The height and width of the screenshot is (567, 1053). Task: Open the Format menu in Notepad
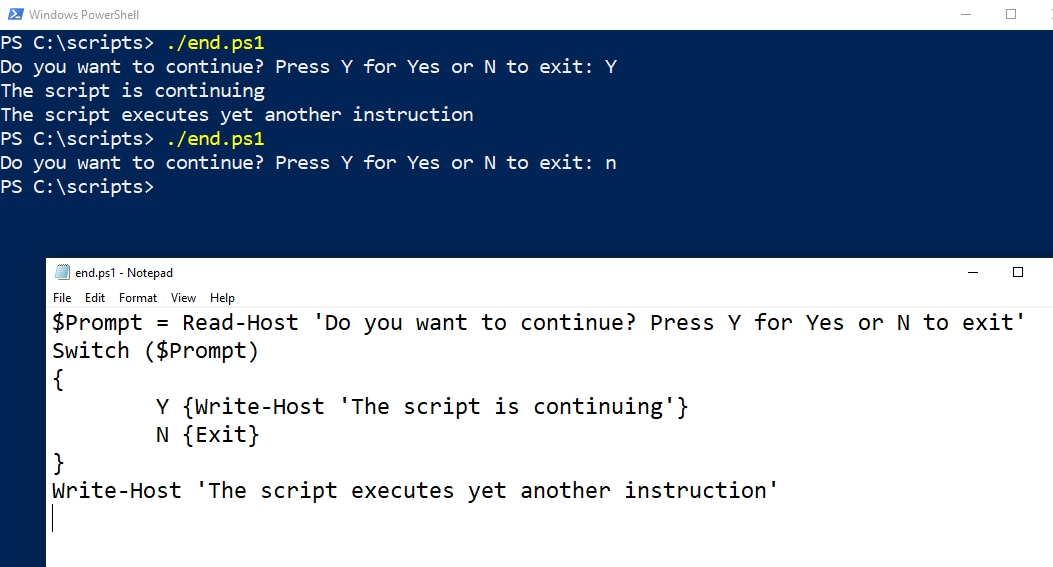point(138,298)
